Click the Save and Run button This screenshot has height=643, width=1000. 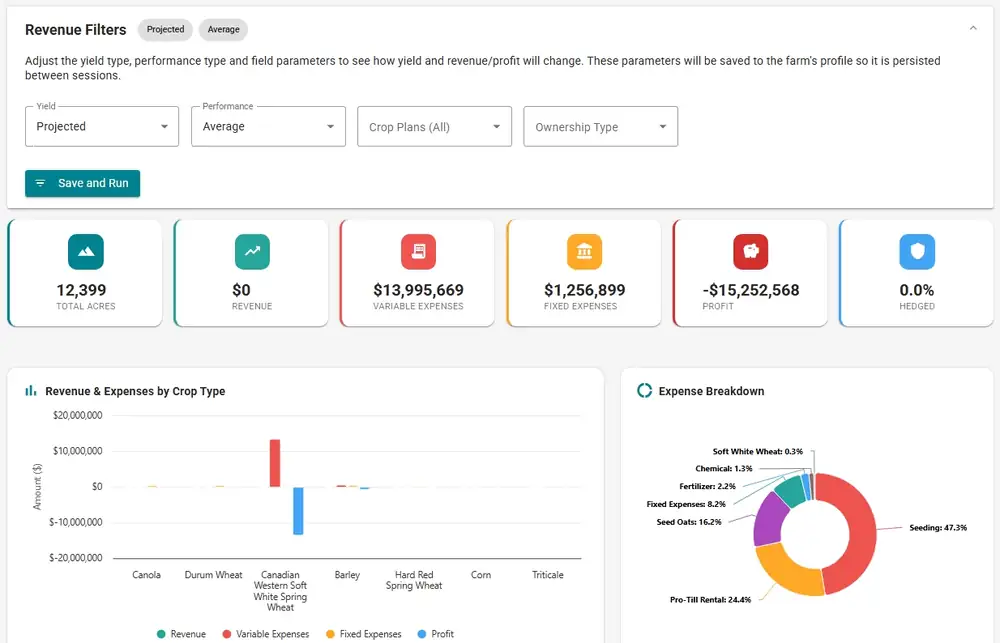click(x=82, y=183)
